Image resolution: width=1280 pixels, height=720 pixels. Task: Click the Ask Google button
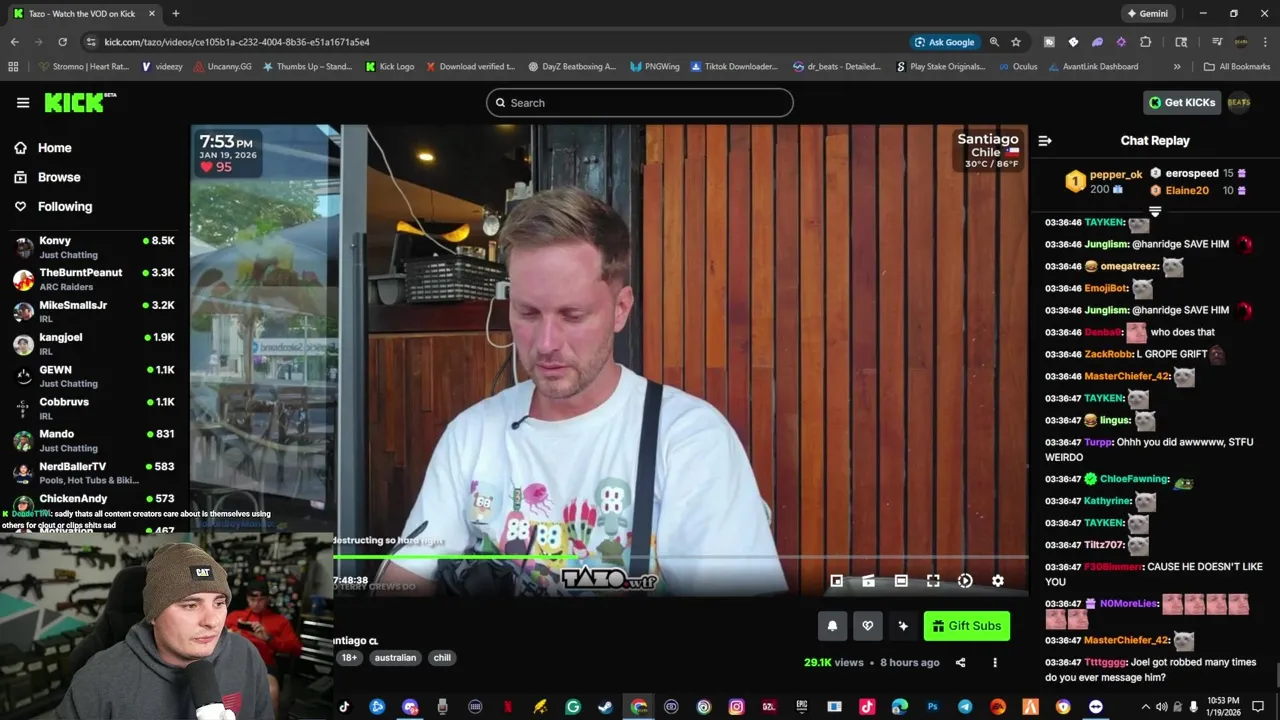tap(944, 42)
